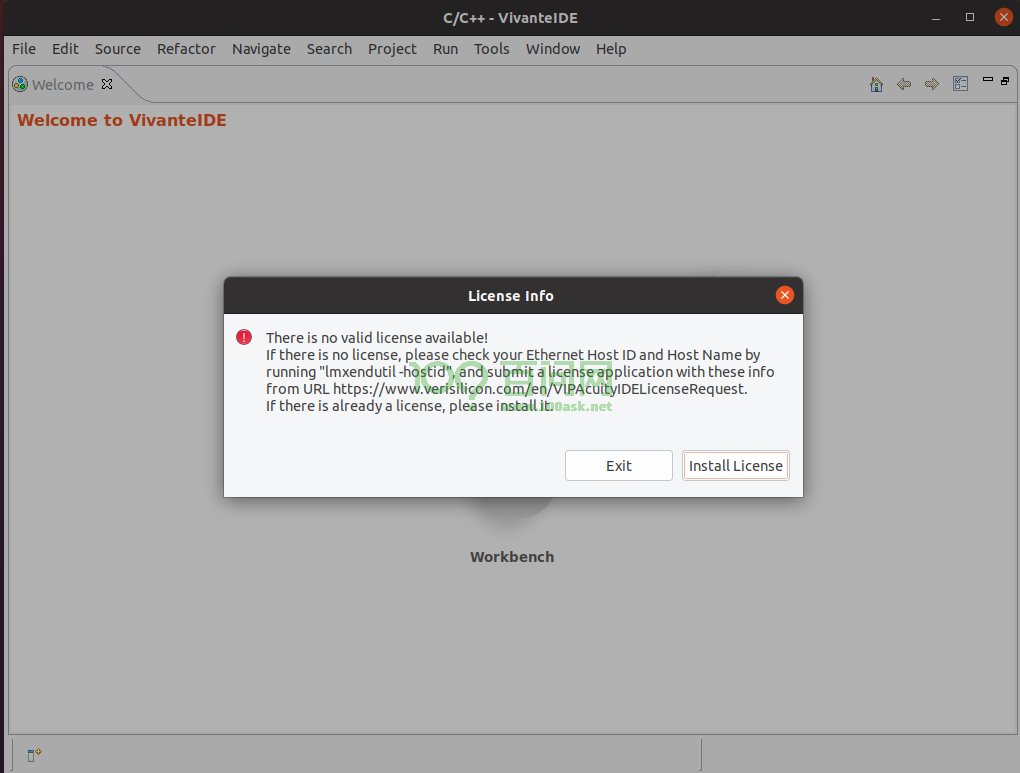Open the Navigate menu
The image size is (1020, 773).
click(x=261, y=49)
